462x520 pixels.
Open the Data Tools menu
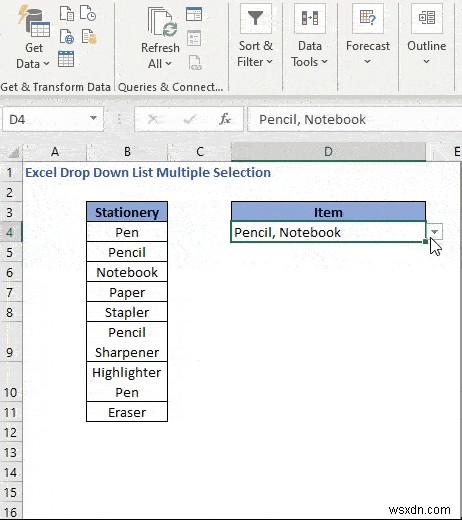tap(310, 37)
